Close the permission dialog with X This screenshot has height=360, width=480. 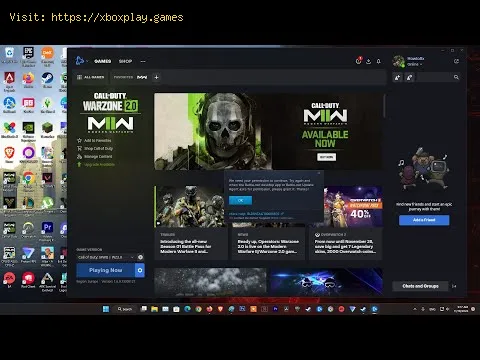tap(319, 173)
